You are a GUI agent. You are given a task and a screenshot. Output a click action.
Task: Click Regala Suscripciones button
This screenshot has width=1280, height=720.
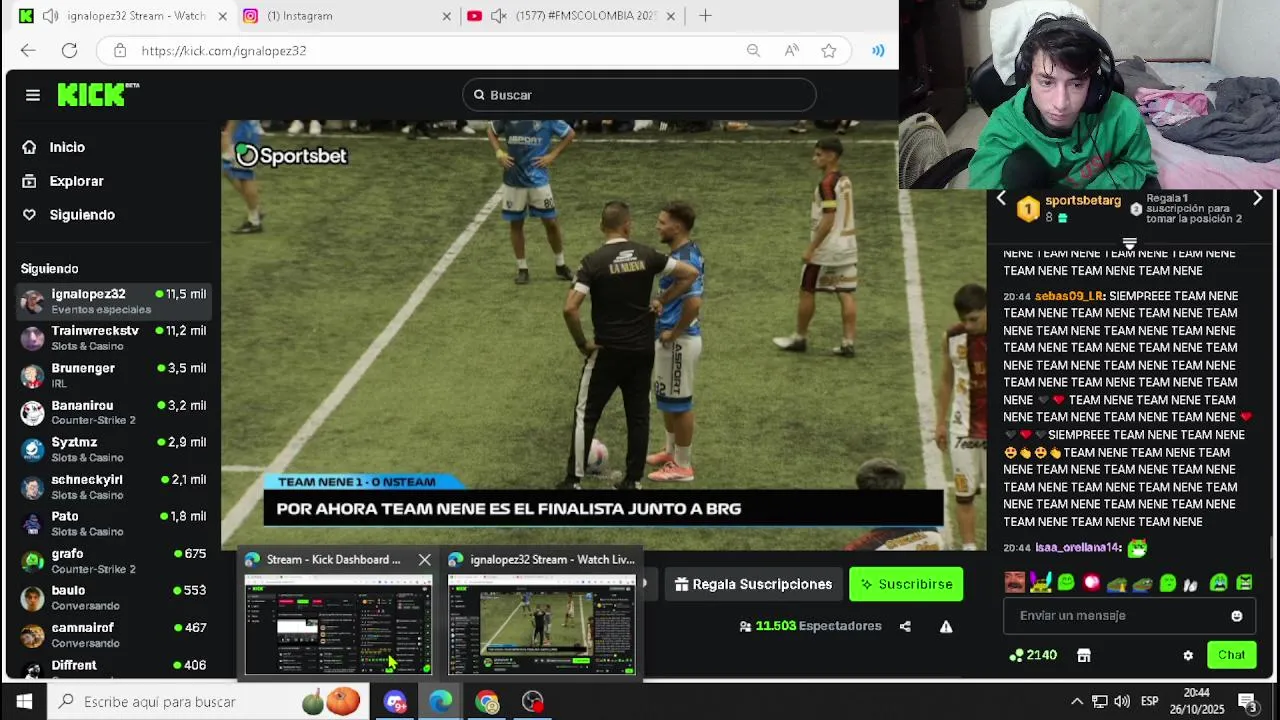[x=754, y=584]
